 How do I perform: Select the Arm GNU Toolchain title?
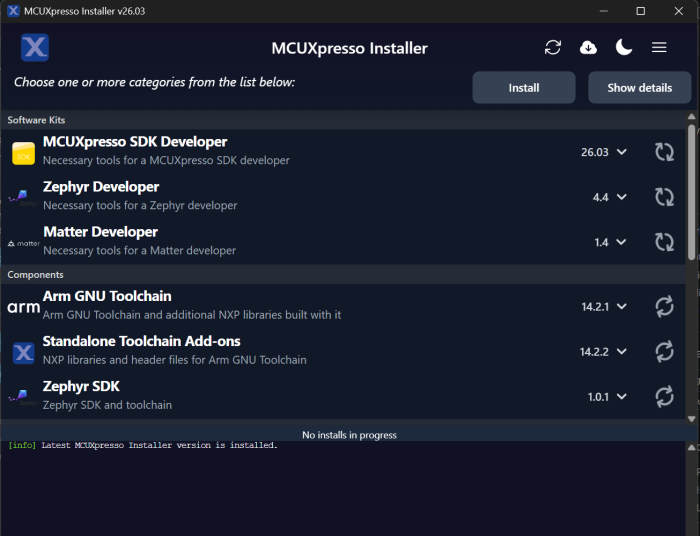[x=107, y=296]
